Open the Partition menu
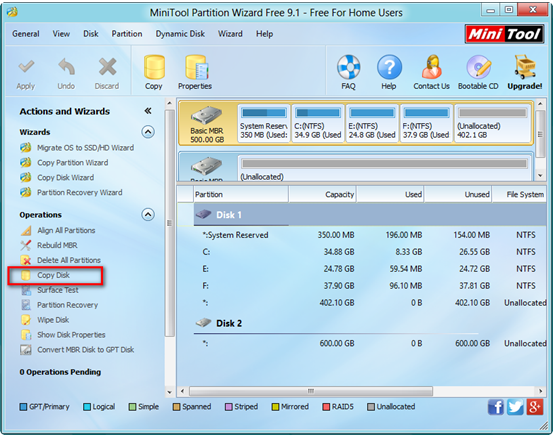Image resolution: width=555 pixels, height=437 pixels. tap(127, 34)
